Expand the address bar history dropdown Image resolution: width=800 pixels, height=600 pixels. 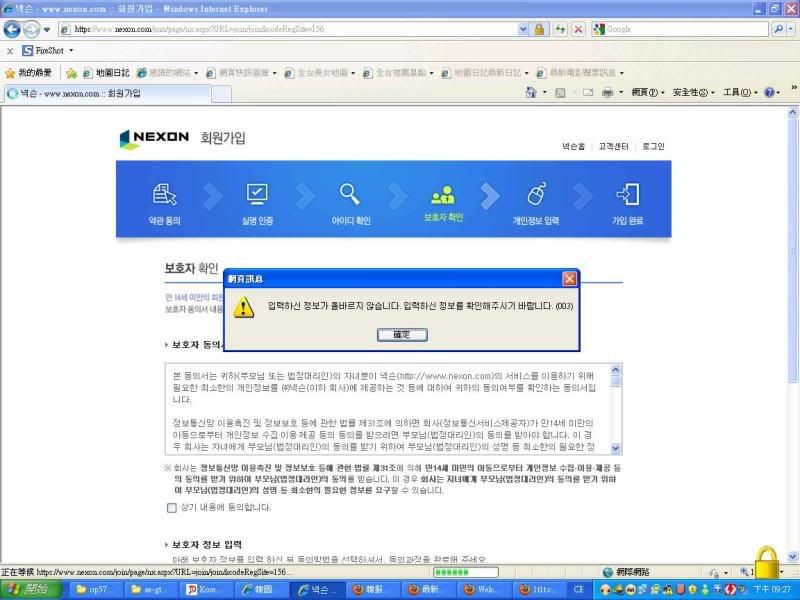523,29
